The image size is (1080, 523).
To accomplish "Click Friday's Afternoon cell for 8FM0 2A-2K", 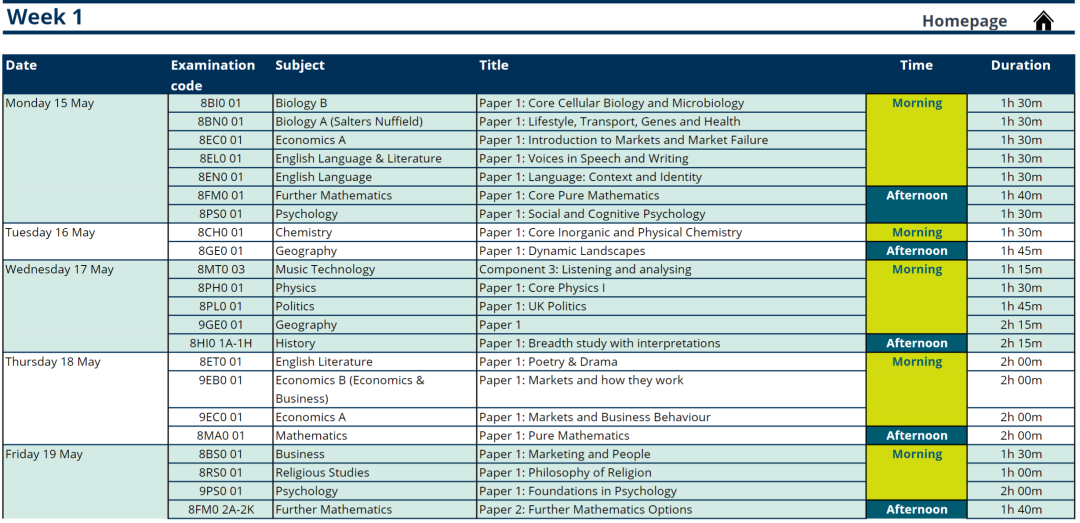I will [917, 510].
